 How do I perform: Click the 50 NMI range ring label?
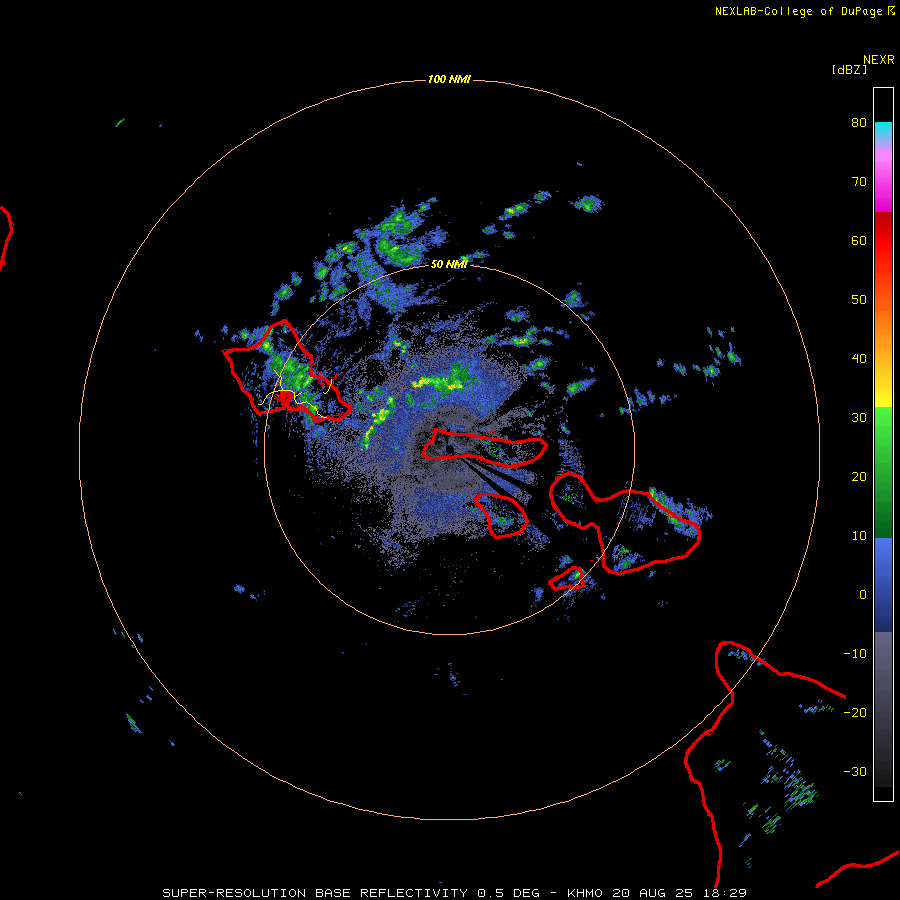(449, 264)
